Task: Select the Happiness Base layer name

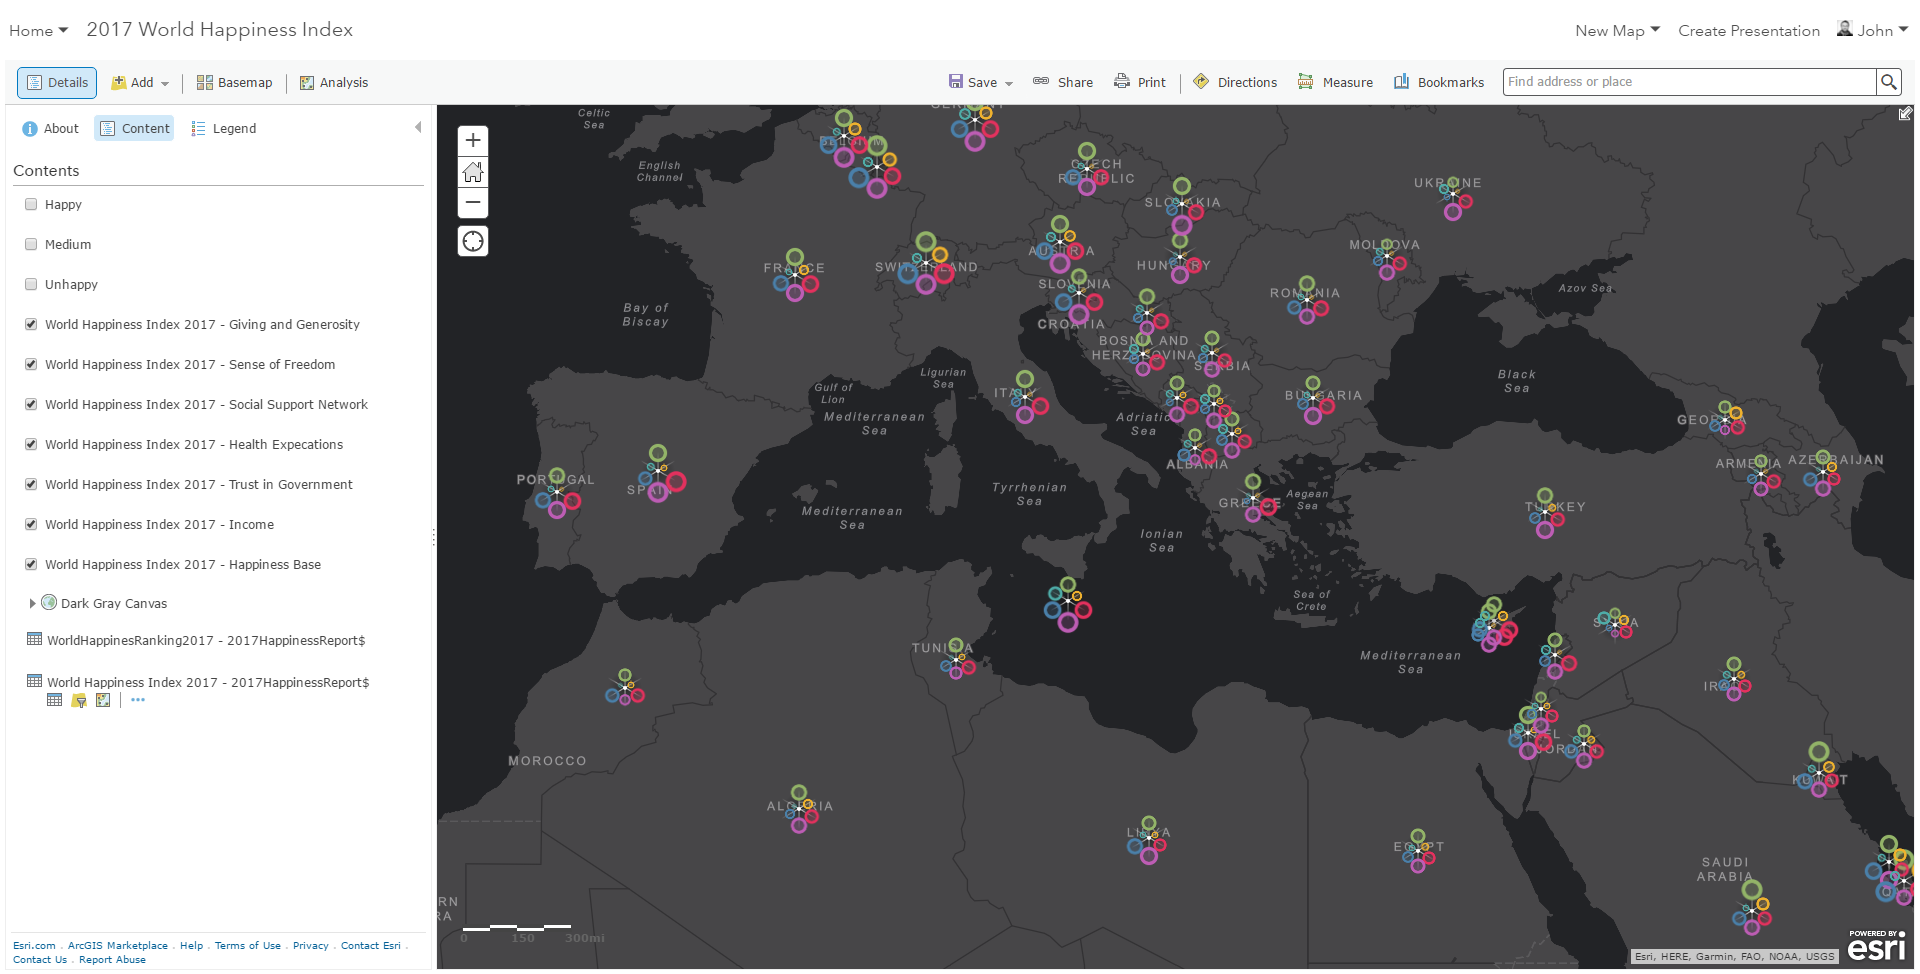Action: 183,564
